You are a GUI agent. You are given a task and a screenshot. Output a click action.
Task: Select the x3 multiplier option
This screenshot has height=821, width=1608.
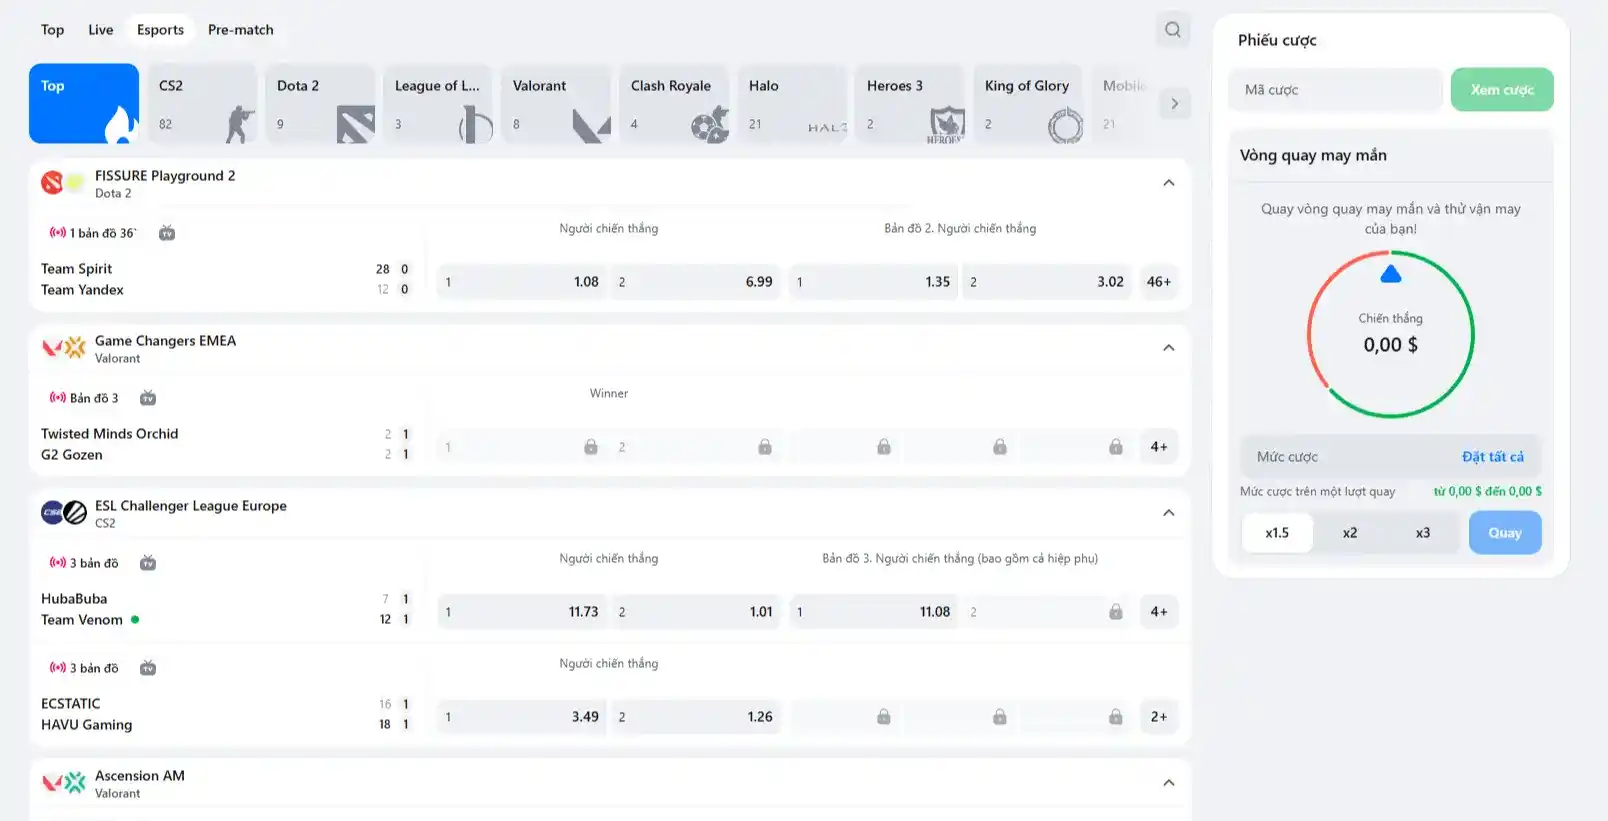click(1423, 533)
